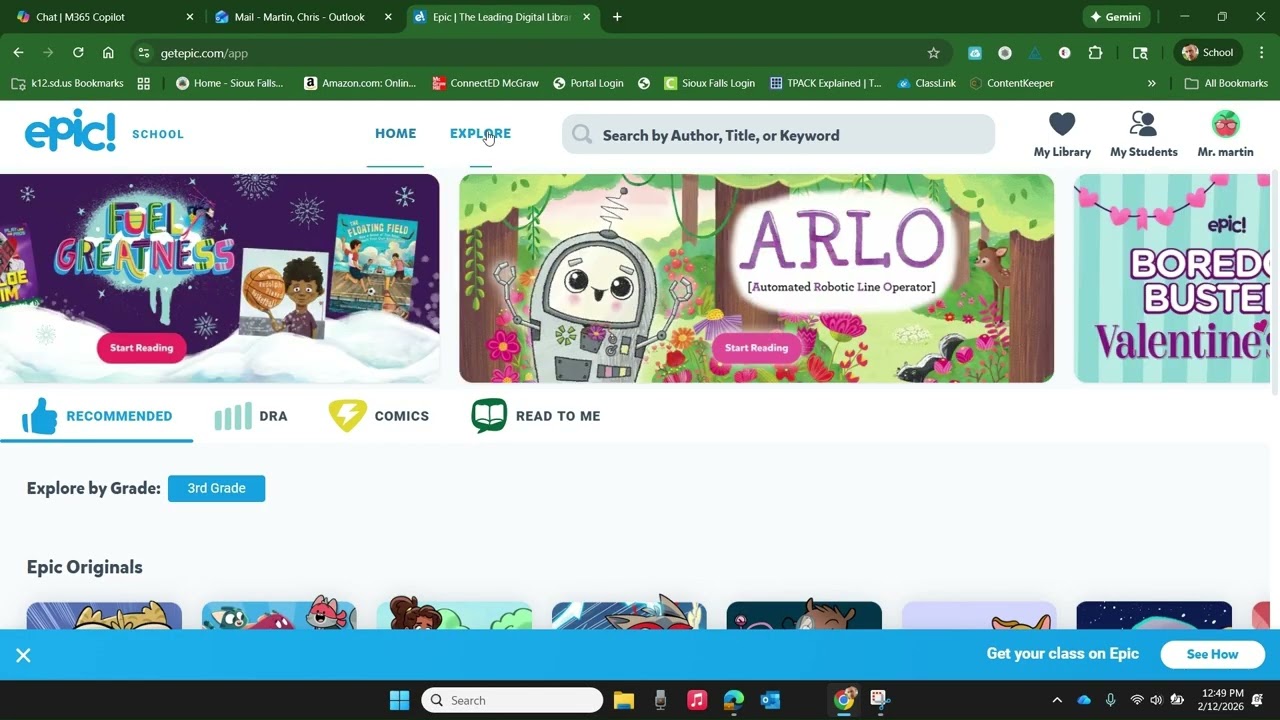1280x720 pixels.
Task: Close the Epic browser tab
Action: coord(587,17)
